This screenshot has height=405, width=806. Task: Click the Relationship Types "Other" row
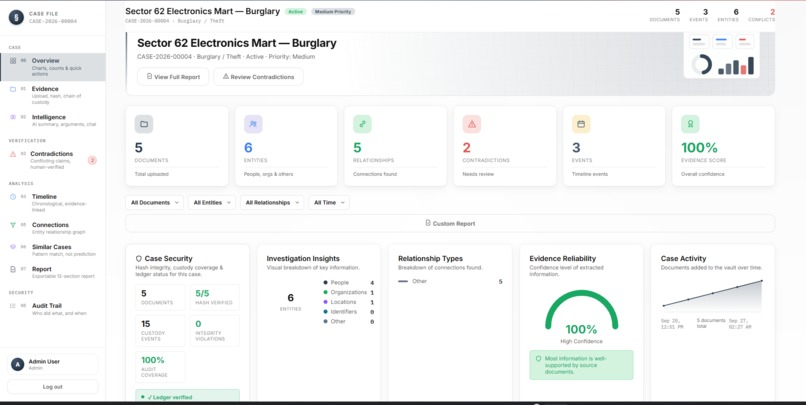point(450,282)
